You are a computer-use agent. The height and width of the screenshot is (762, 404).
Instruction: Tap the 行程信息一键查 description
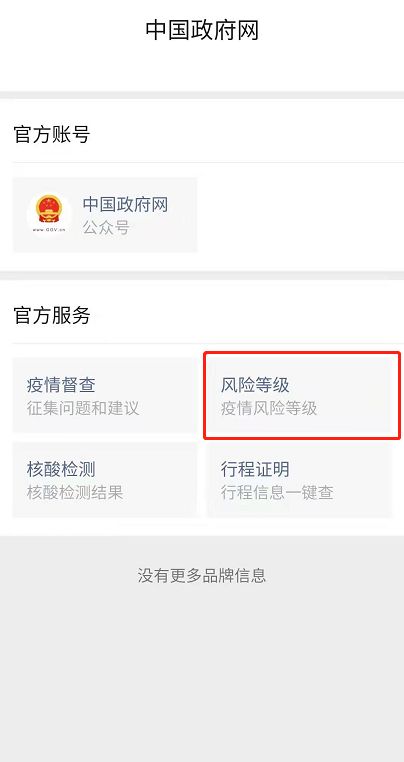[x=277, y=493]
